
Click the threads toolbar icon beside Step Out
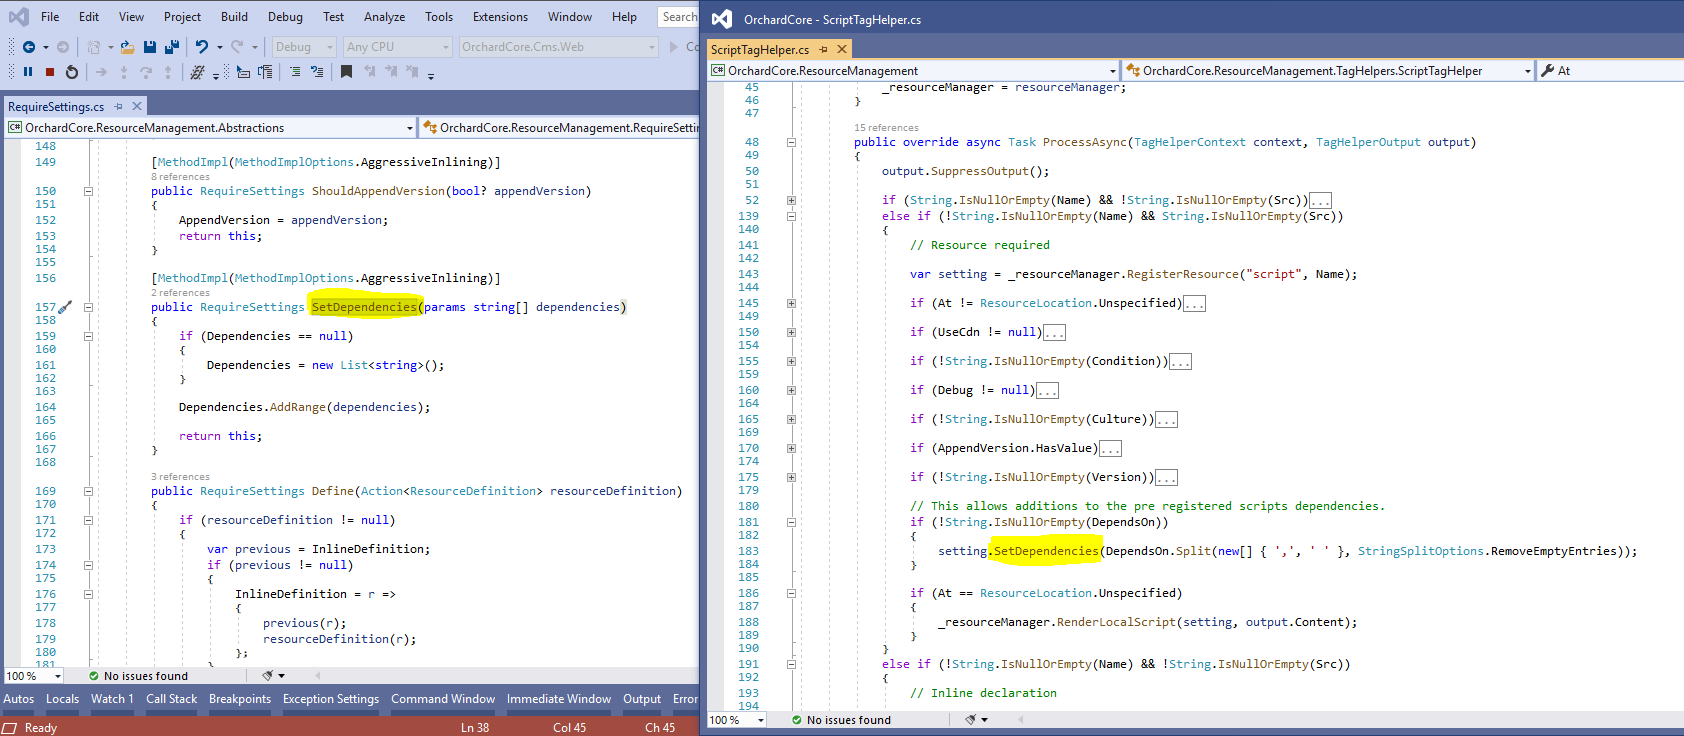[198, 72]
